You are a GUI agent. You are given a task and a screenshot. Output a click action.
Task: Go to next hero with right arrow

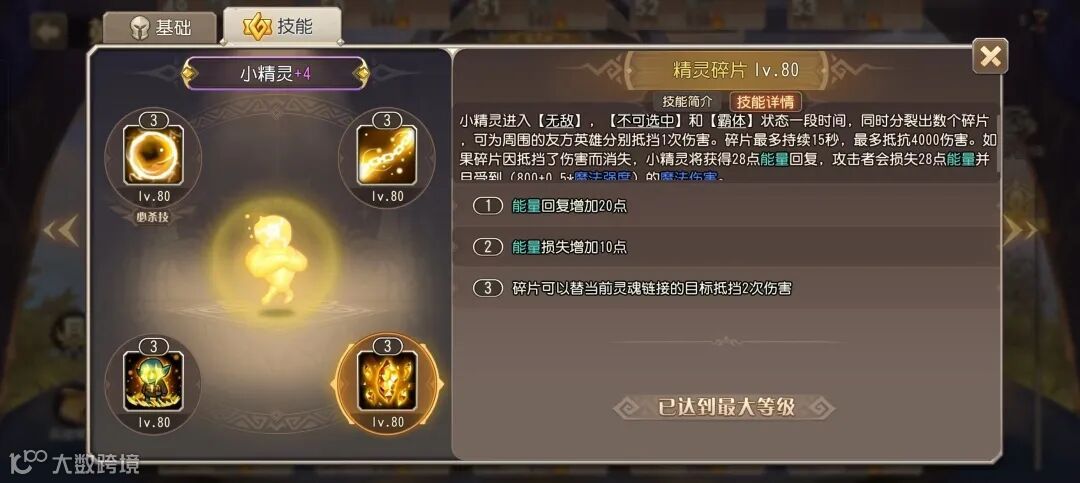(1019, 231)
